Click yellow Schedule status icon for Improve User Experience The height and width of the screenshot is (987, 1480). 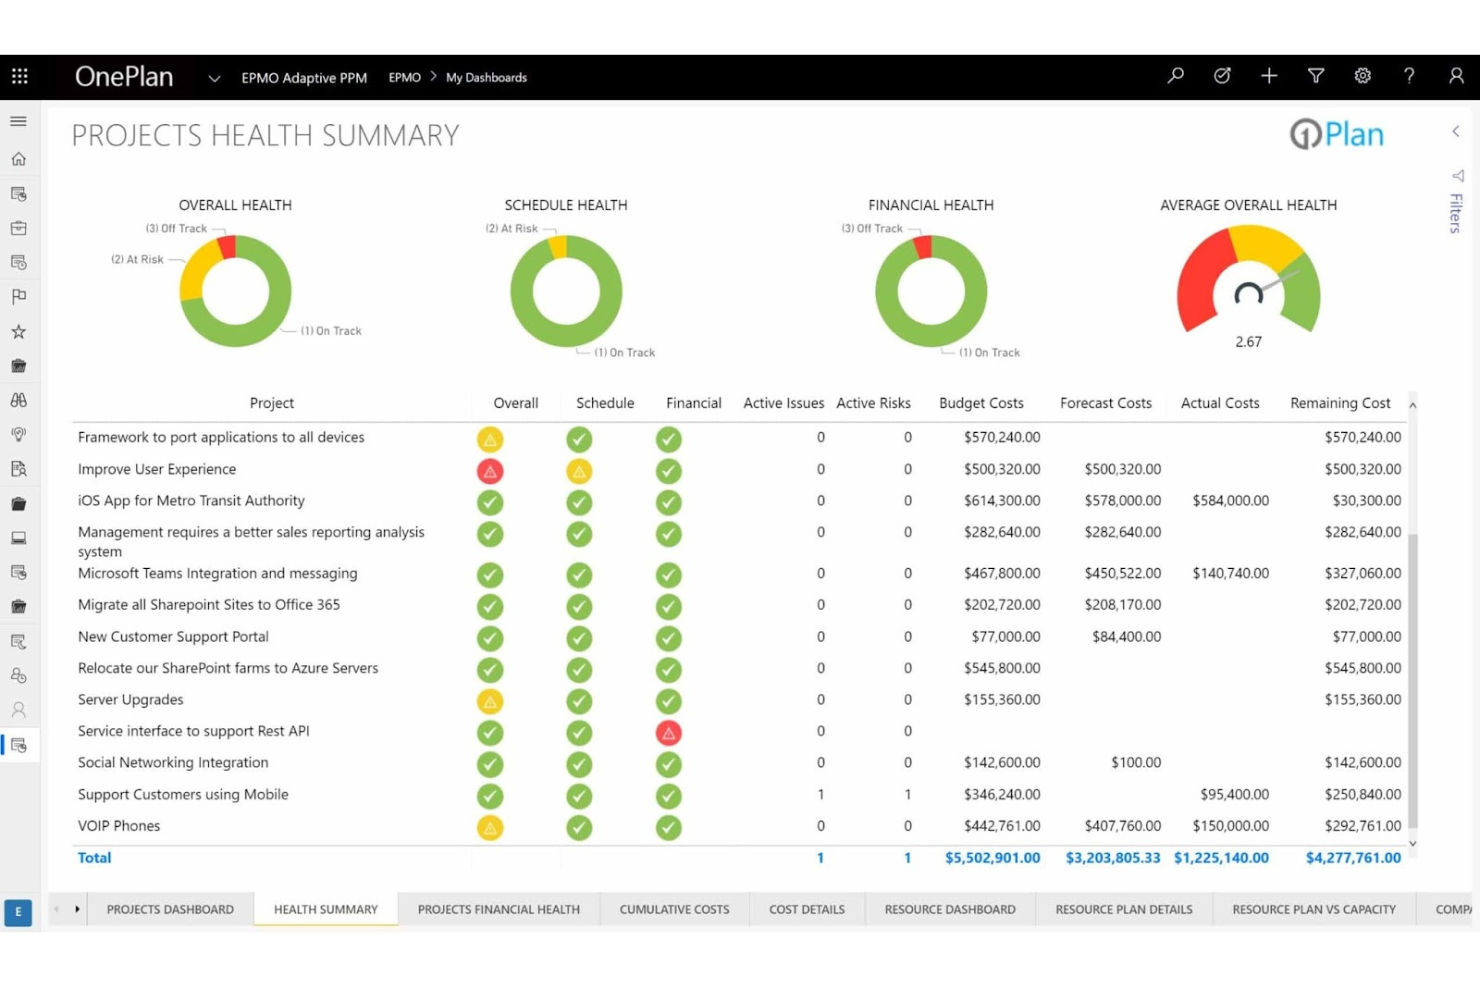(579, 471)
